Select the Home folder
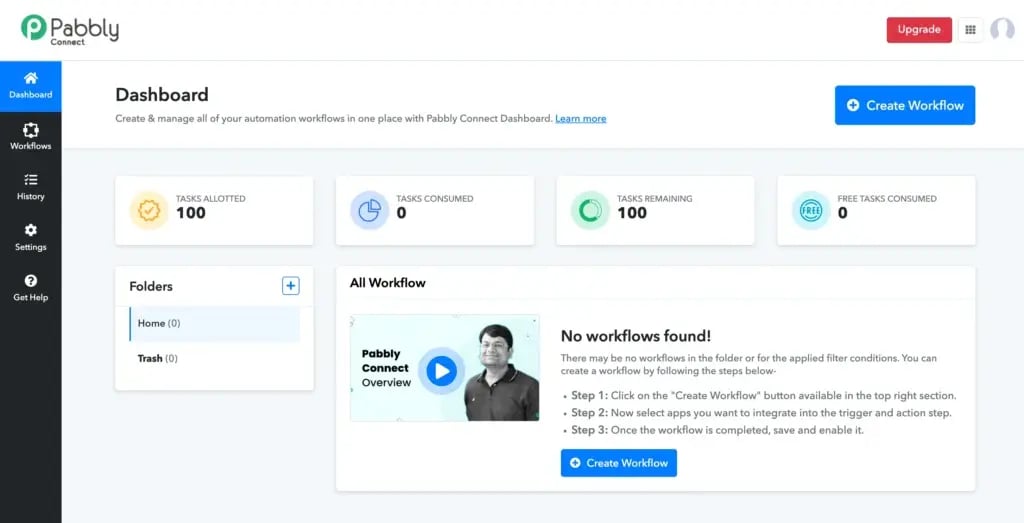The width and height of the screenshot is (1024, 523). pos(214,323)
